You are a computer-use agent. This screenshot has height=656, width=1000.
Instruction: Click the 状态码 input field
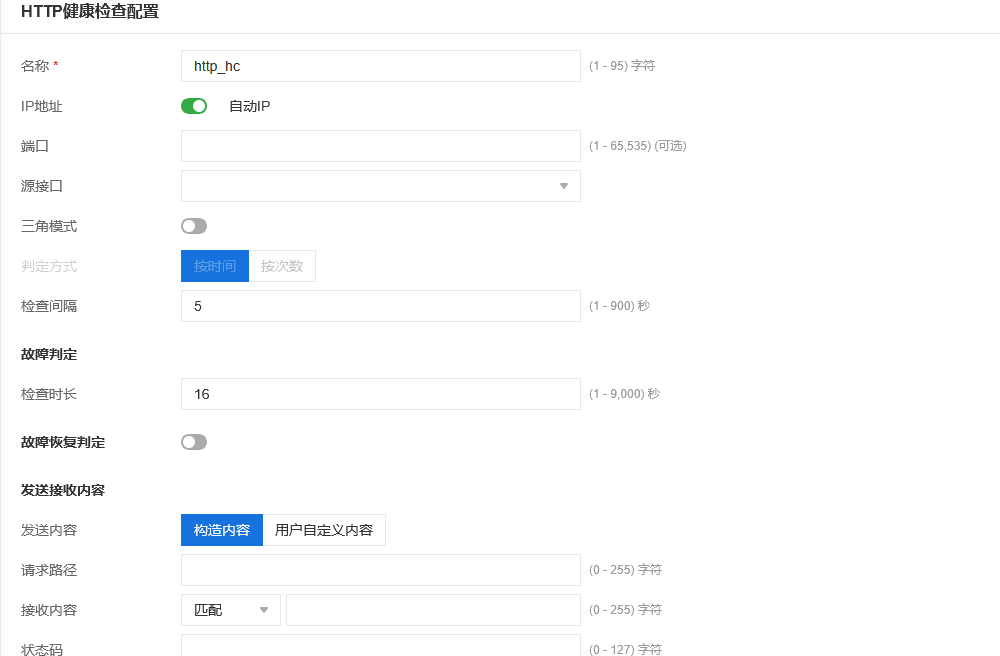pyautogui.click(x=380, y=646)
